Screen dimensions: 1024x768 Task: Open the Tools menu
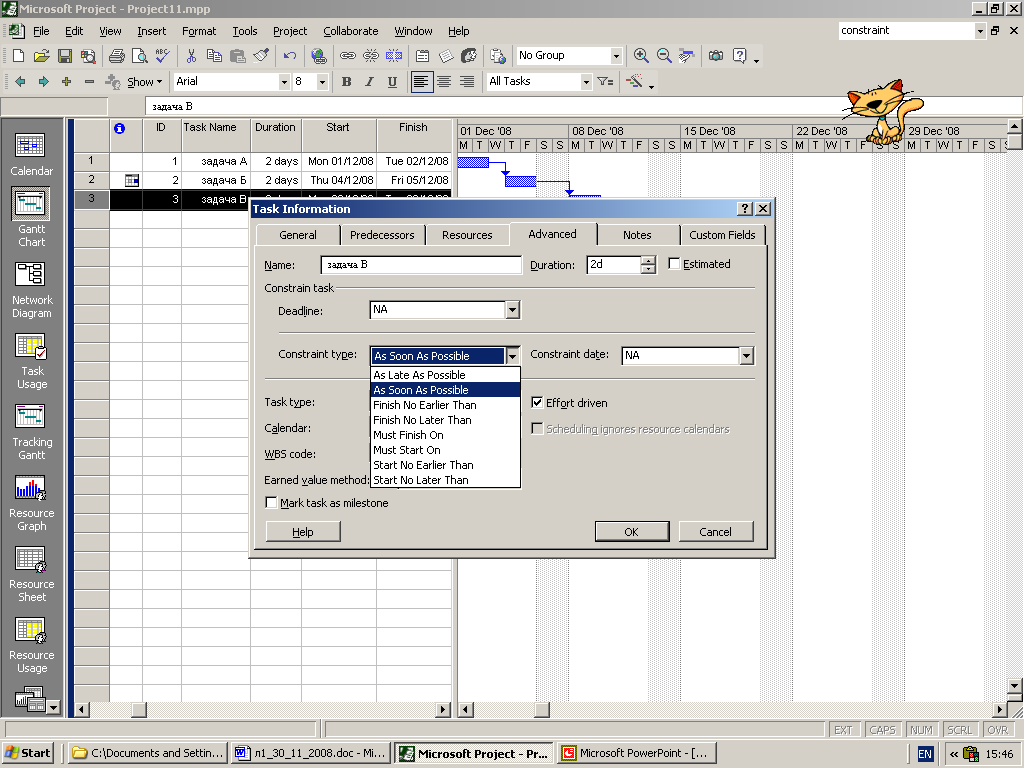(x=245, y=31)
